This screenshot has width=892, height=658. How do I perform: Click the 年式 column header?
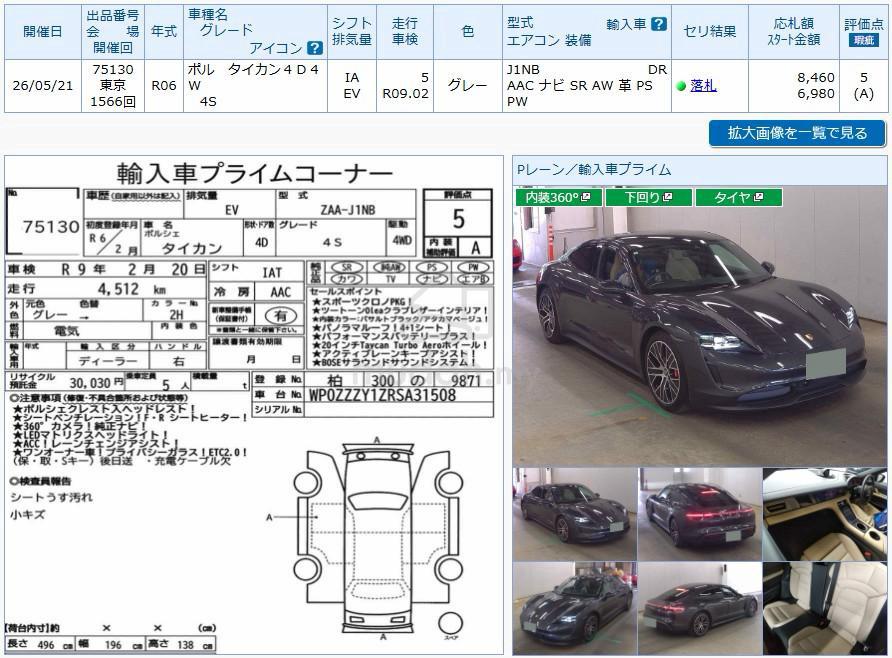(164, 32)
